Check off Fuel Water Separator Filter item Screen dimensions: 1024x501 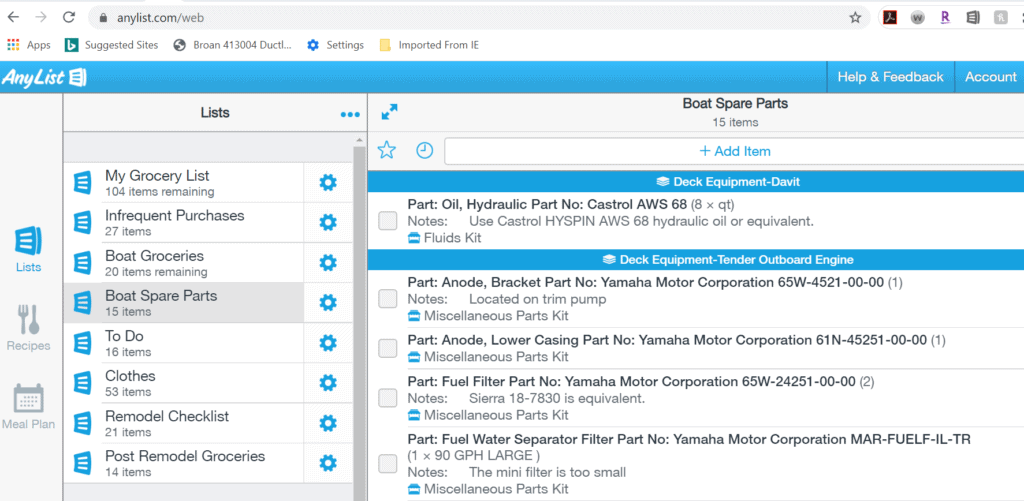388,464
